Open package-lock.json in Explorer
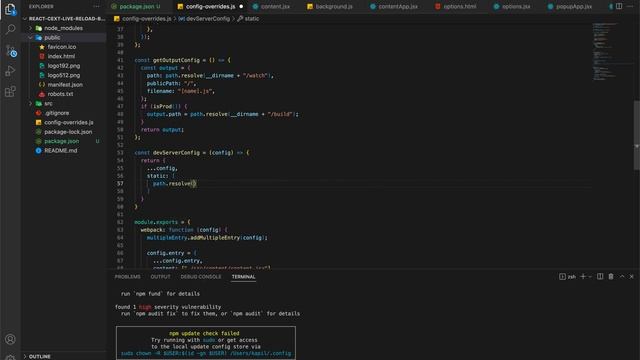The height and width of the screenshot is (360, 640). pos(68,132)
